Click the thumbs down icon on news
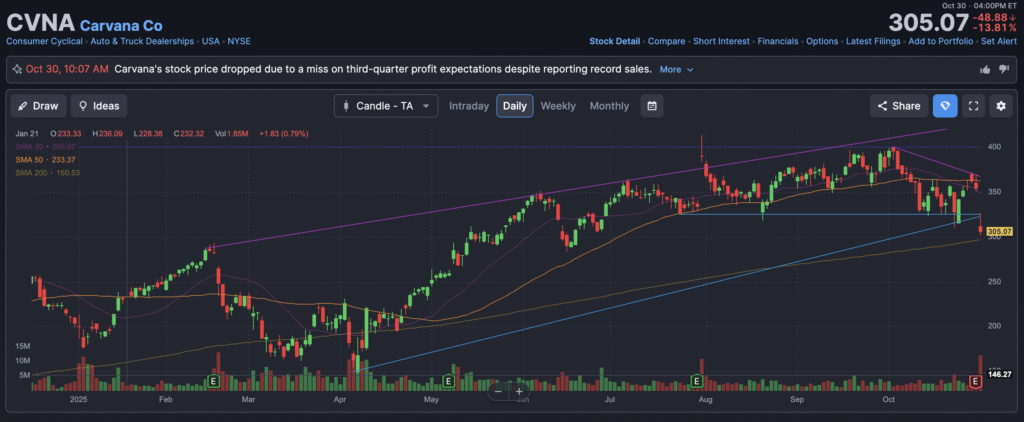The width and height of the screenshot is (1024, 422). pos(1004,70)
